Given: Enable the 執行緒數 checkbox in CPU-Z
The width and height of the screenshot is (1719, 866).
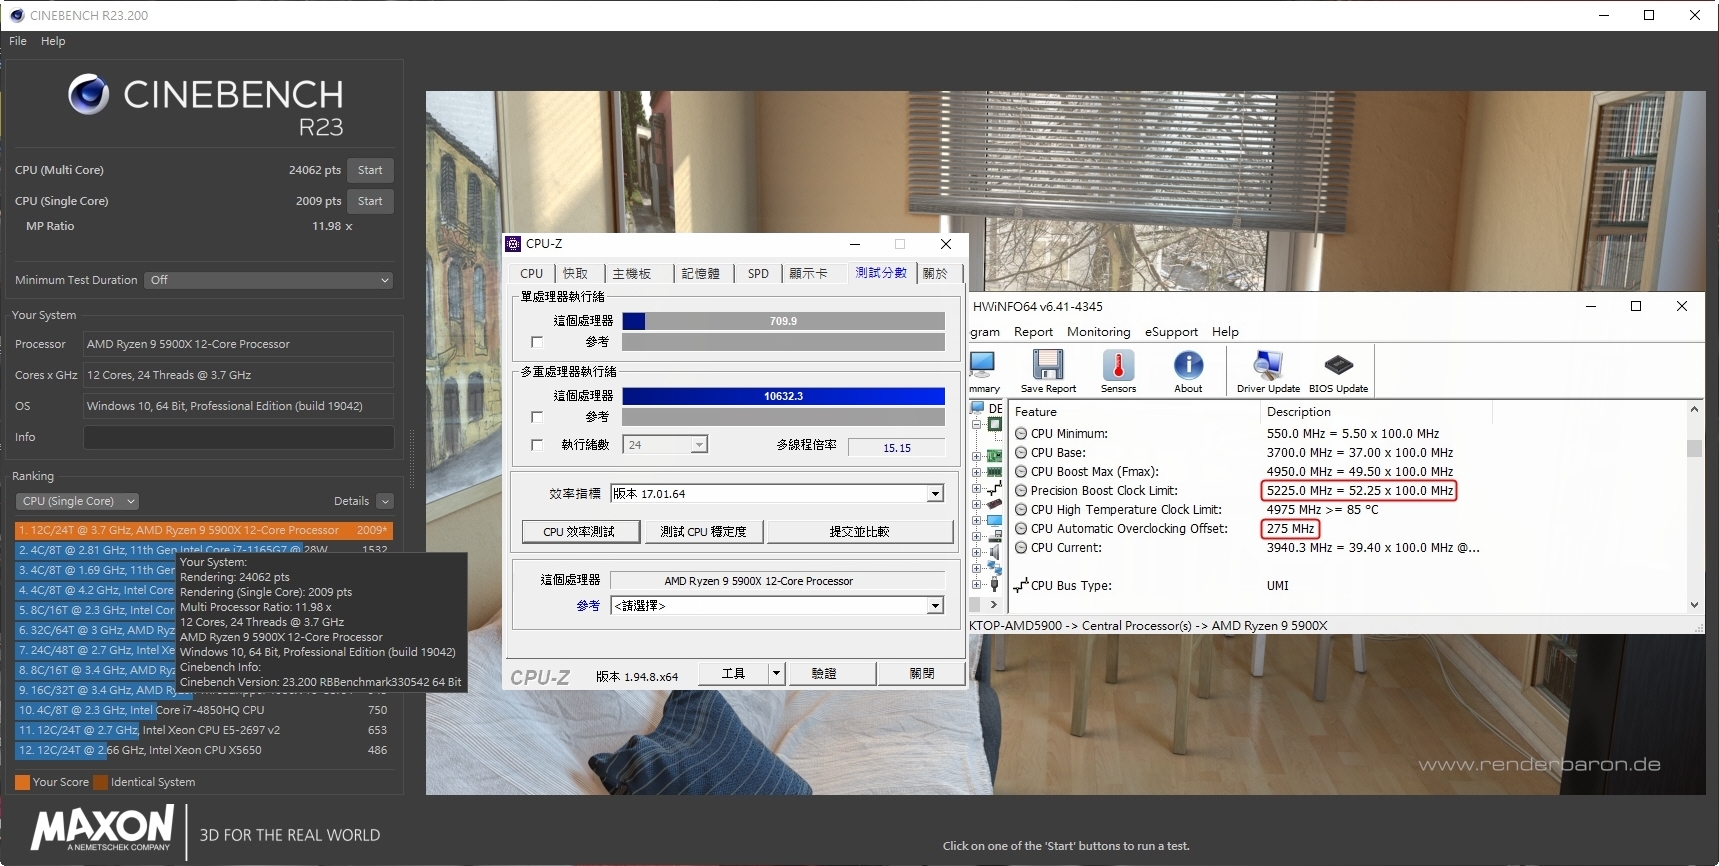Looking at the screenshot, I should click(537, 445).
